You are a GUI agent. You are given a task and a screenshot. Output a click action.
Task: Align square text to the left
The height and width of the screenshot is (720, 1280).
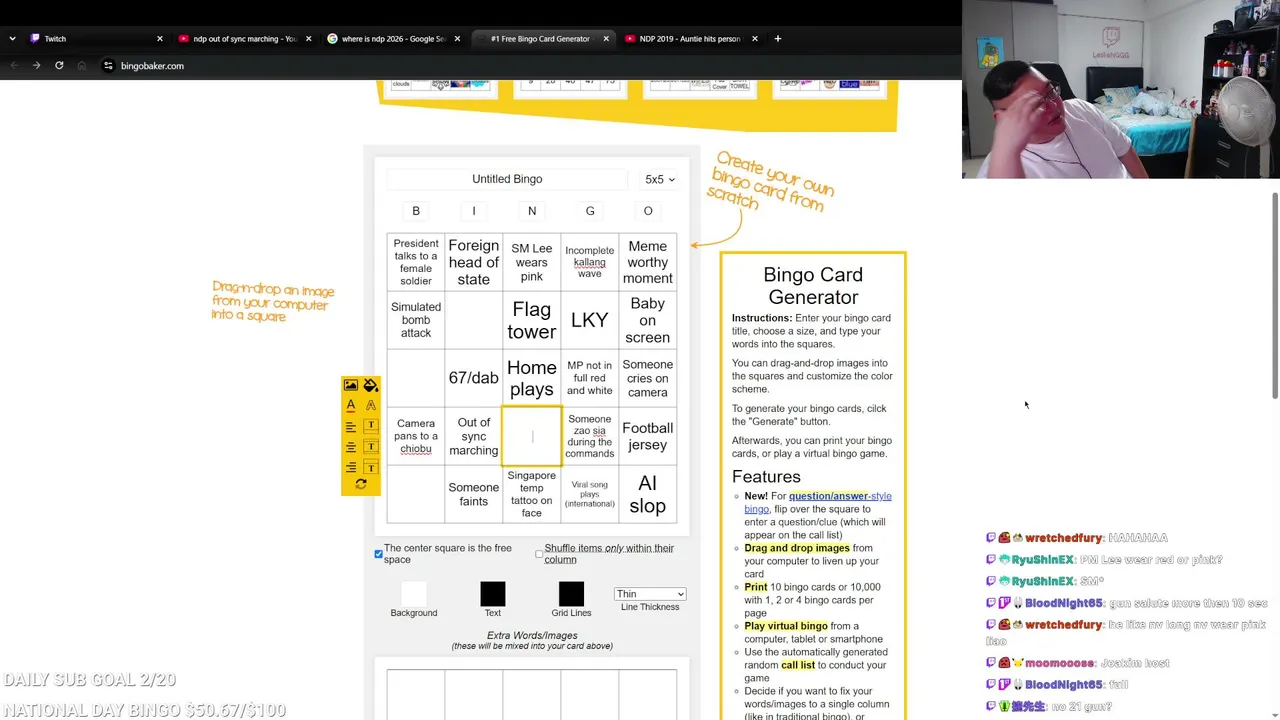[350, 426]
